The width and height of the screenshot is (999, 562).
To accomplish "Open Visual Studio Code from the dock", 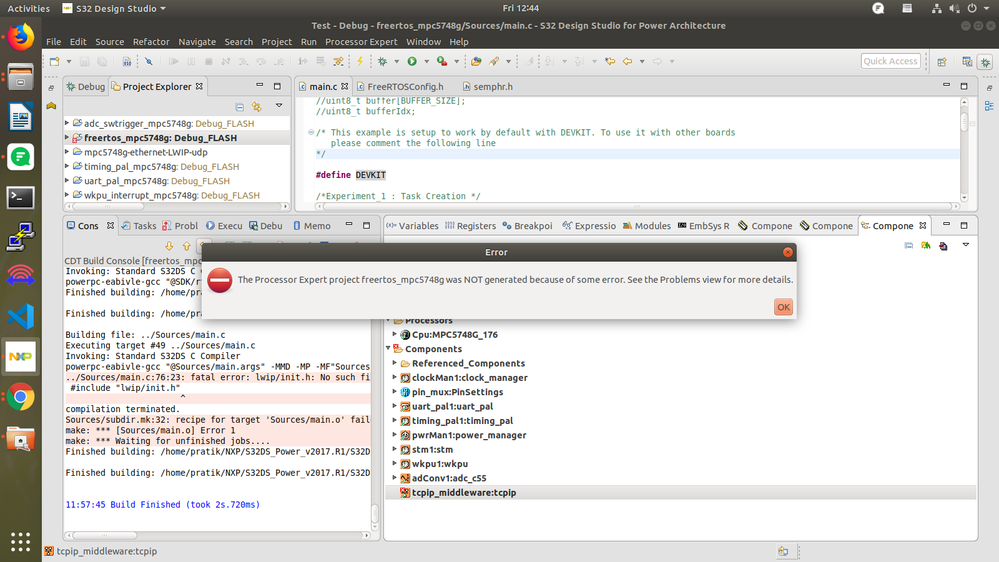I will pos(20,317).
